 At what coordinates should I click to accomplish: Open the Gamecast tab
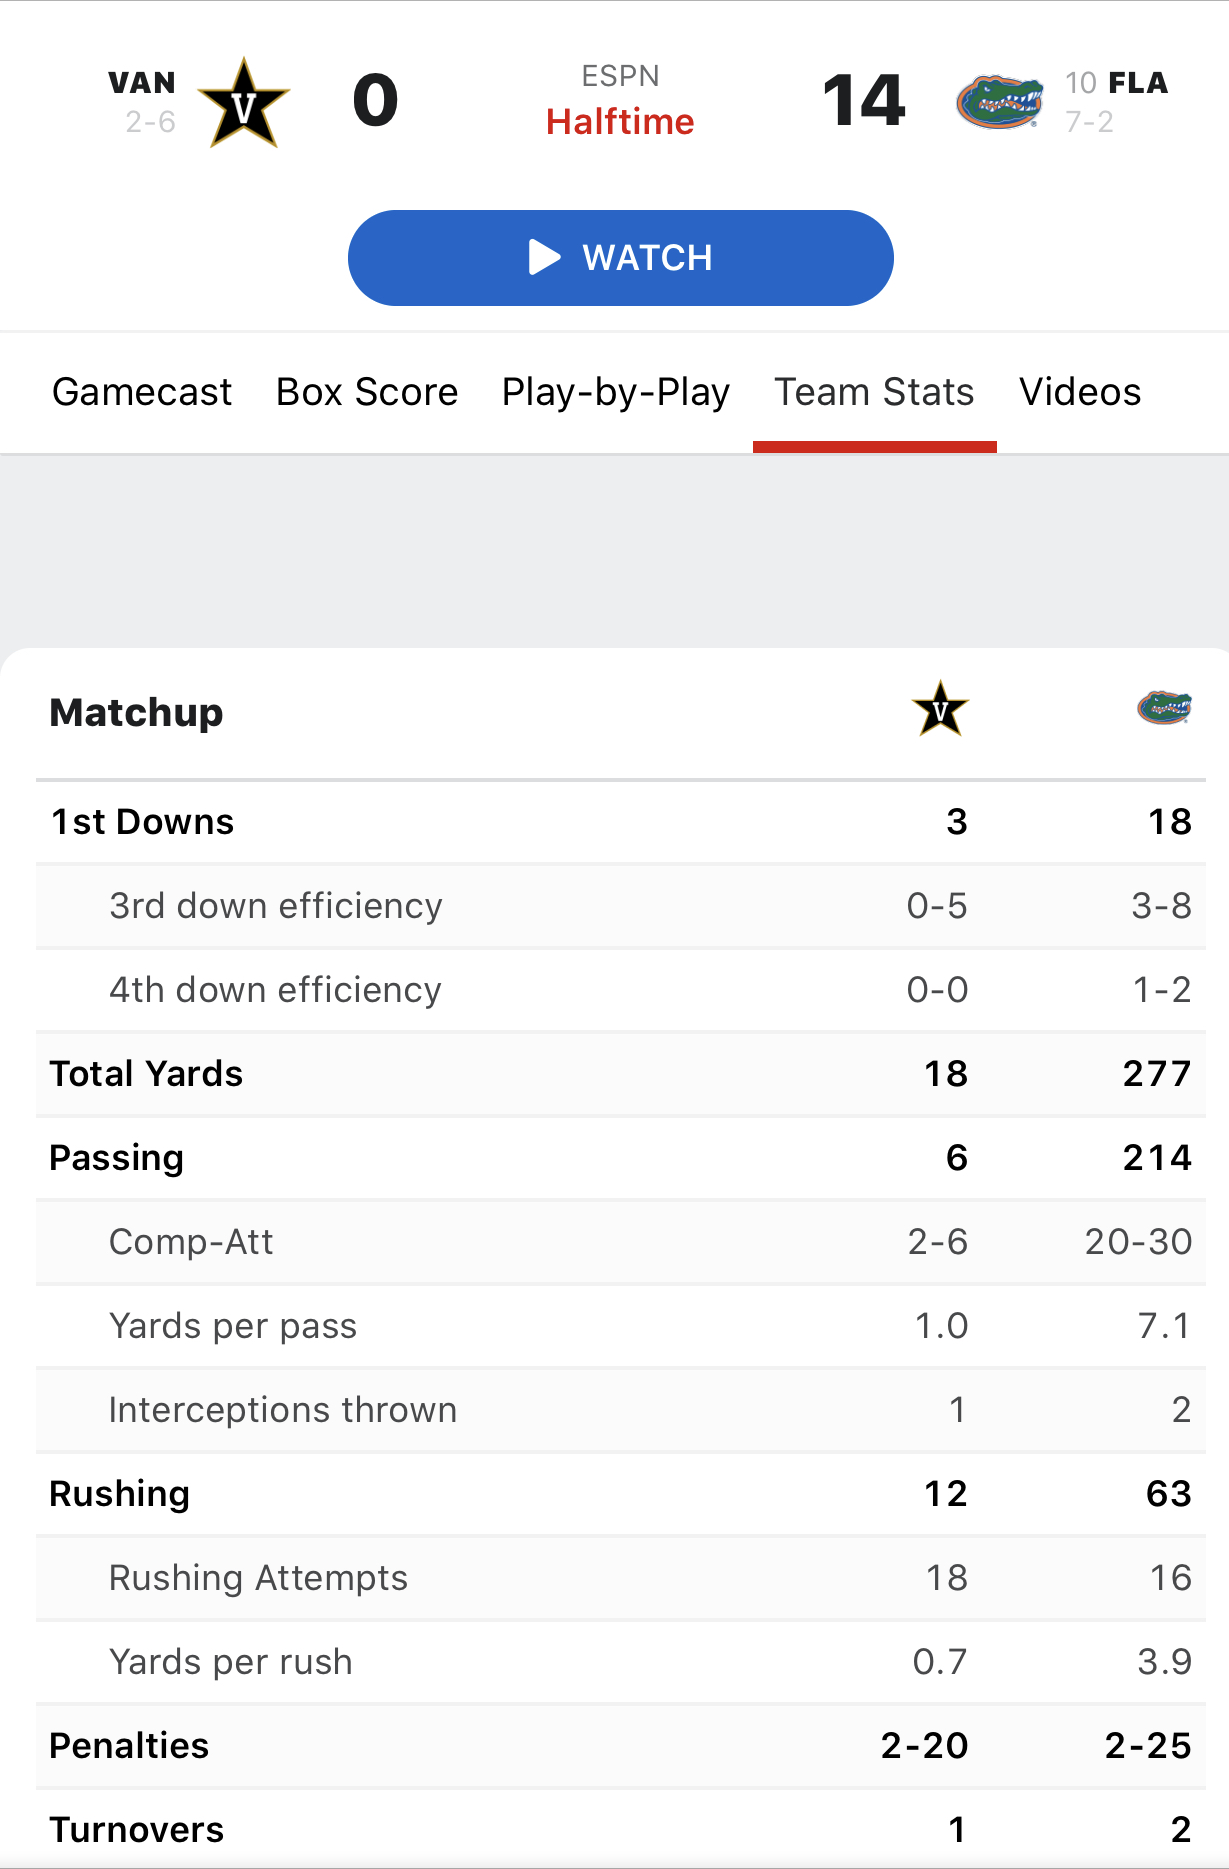tap(142, 392)
